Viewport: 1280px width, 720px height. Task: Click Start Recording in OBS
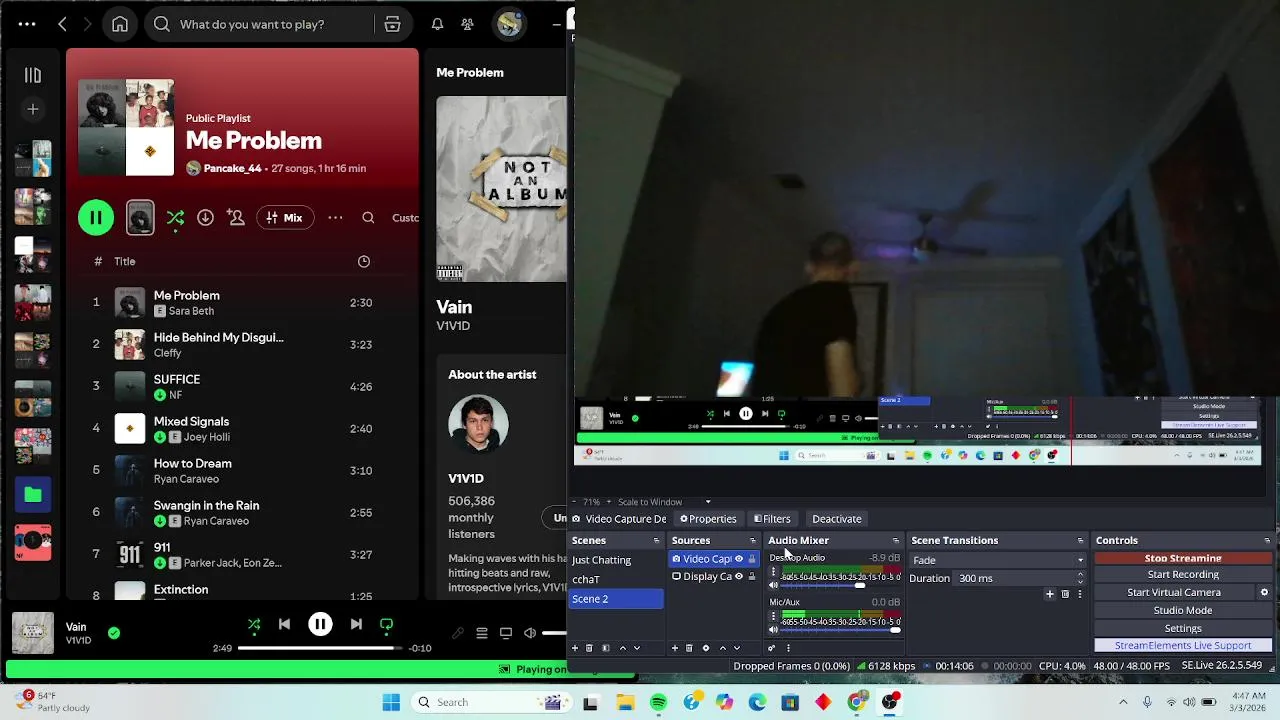click(1183, 575)
